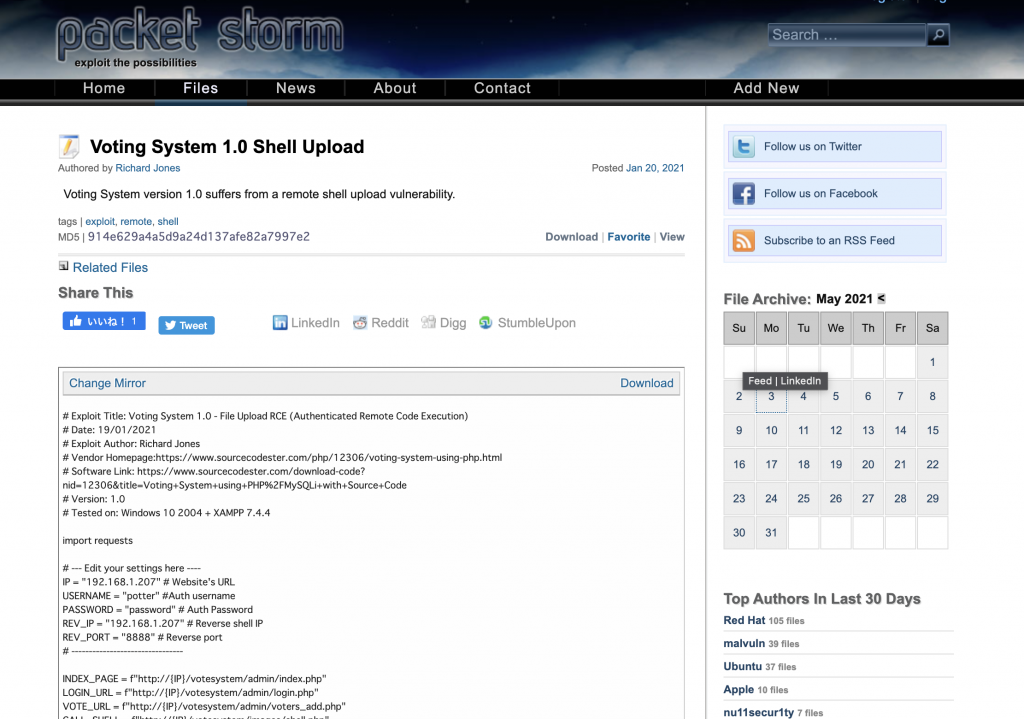Open author Richard Jones link

[x=148, y=168]
